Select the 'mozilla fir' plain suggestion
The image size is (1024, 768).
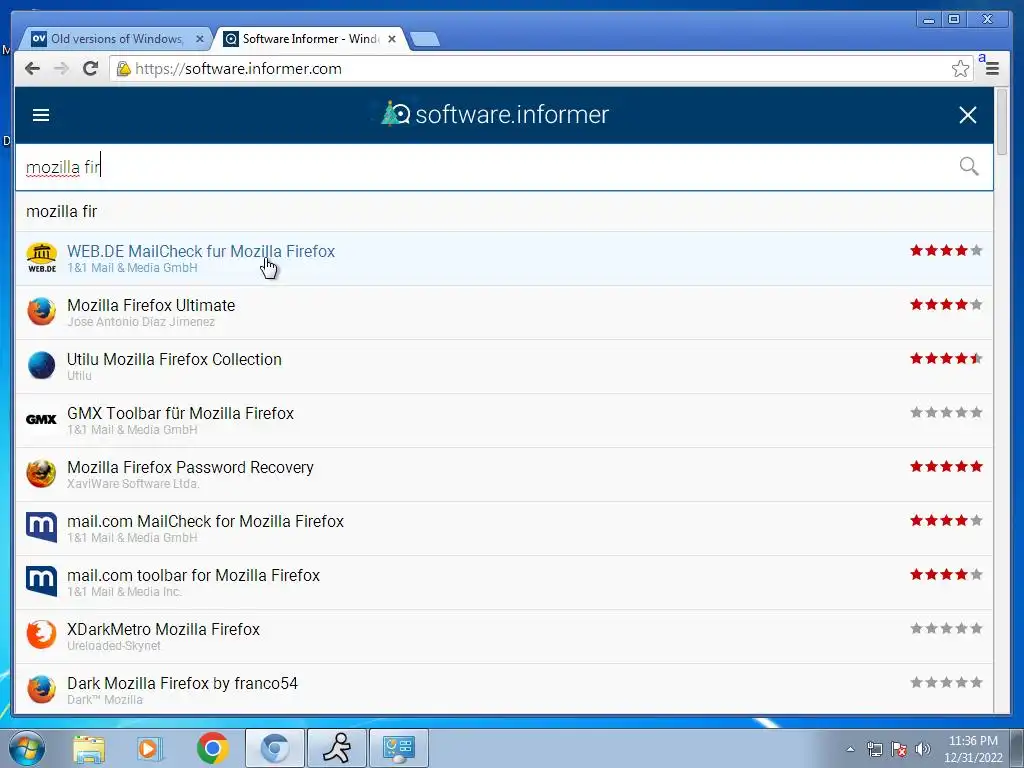pyautogui.click(x=504, y=212)
